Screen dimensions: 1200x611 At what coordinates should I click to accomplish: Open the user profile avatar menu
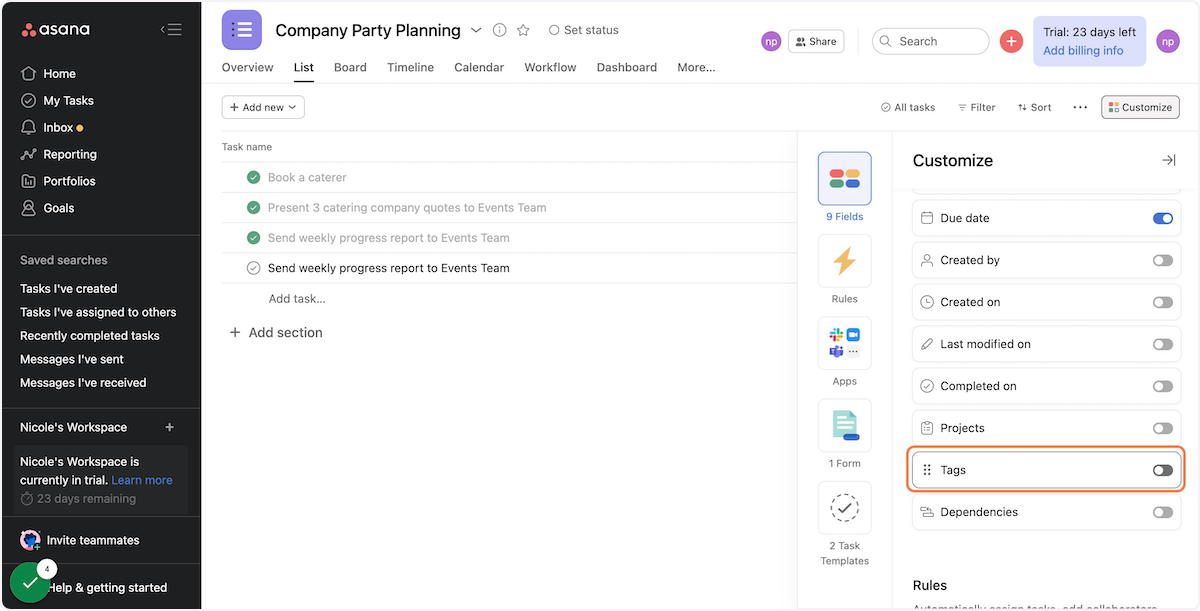coord(1168,41)
